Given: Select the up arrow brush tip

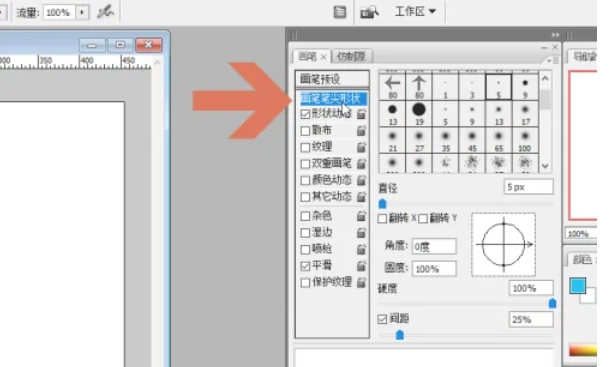Looking at the screenshot, I should coord(419,87).
